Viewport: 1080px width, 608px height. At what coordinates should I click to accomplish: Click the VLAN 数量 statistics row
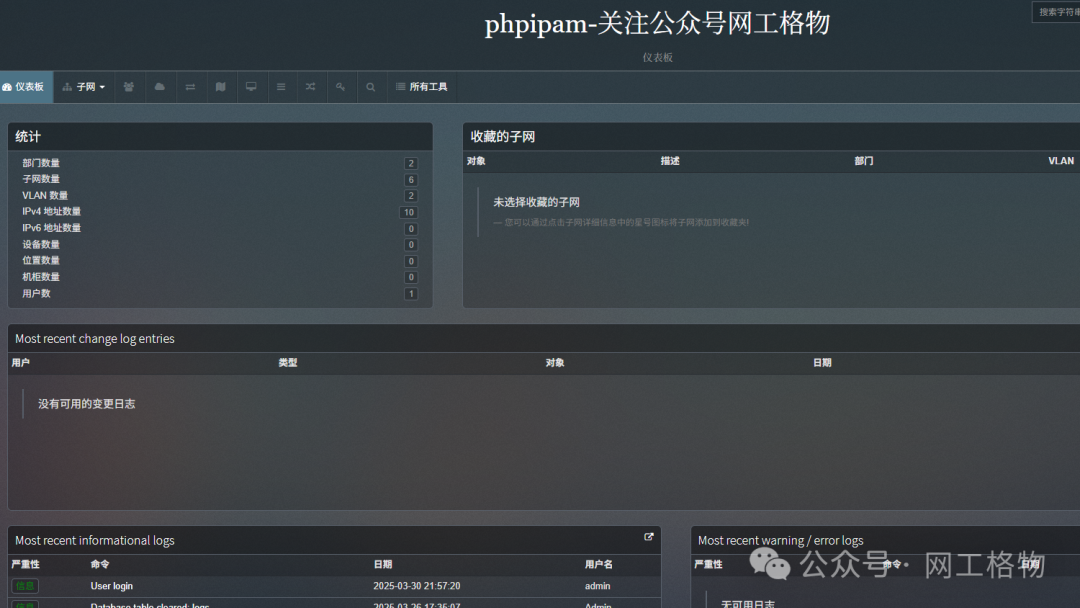pos(220,196)
